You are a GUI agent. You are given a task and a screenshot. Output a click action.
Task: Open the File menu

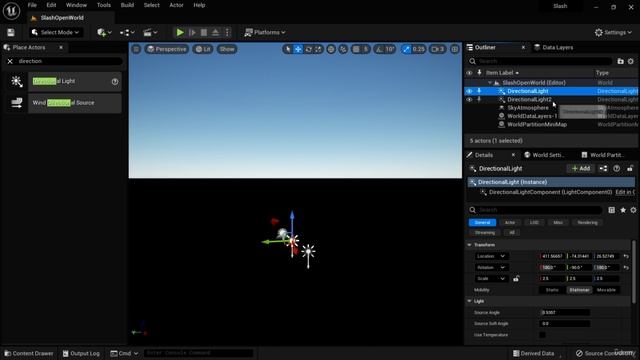pyautogui.click(x=32, y=5)
